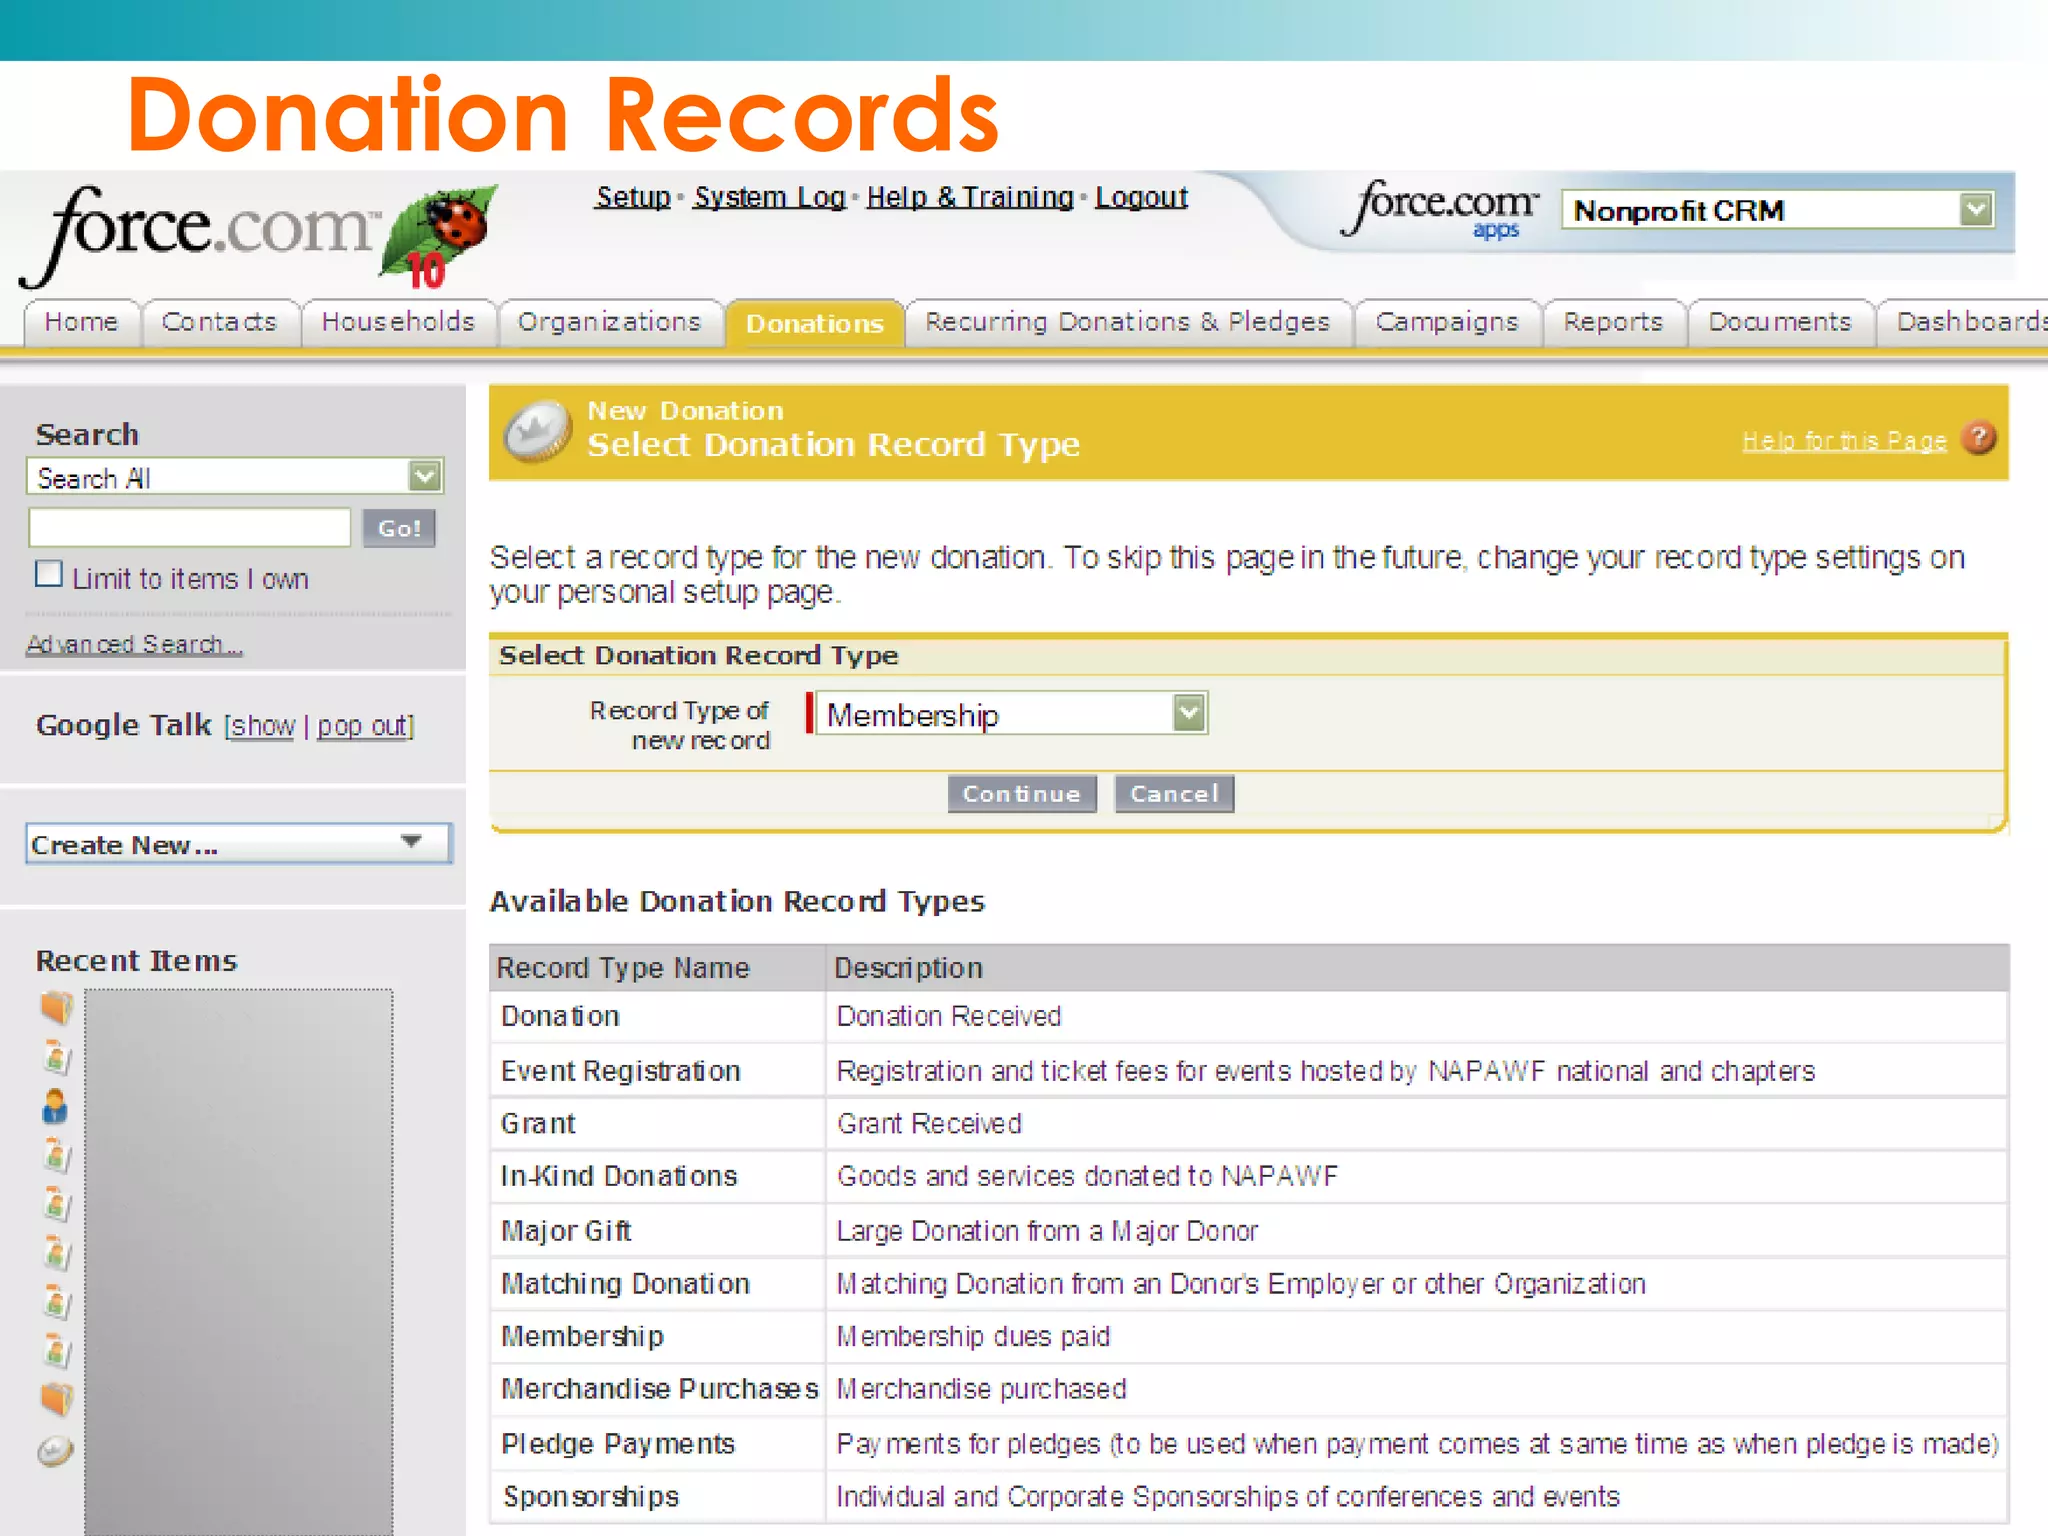Toggle Limit to items I own checkbox
The image size is (2048, 1536).
[48, 574]
